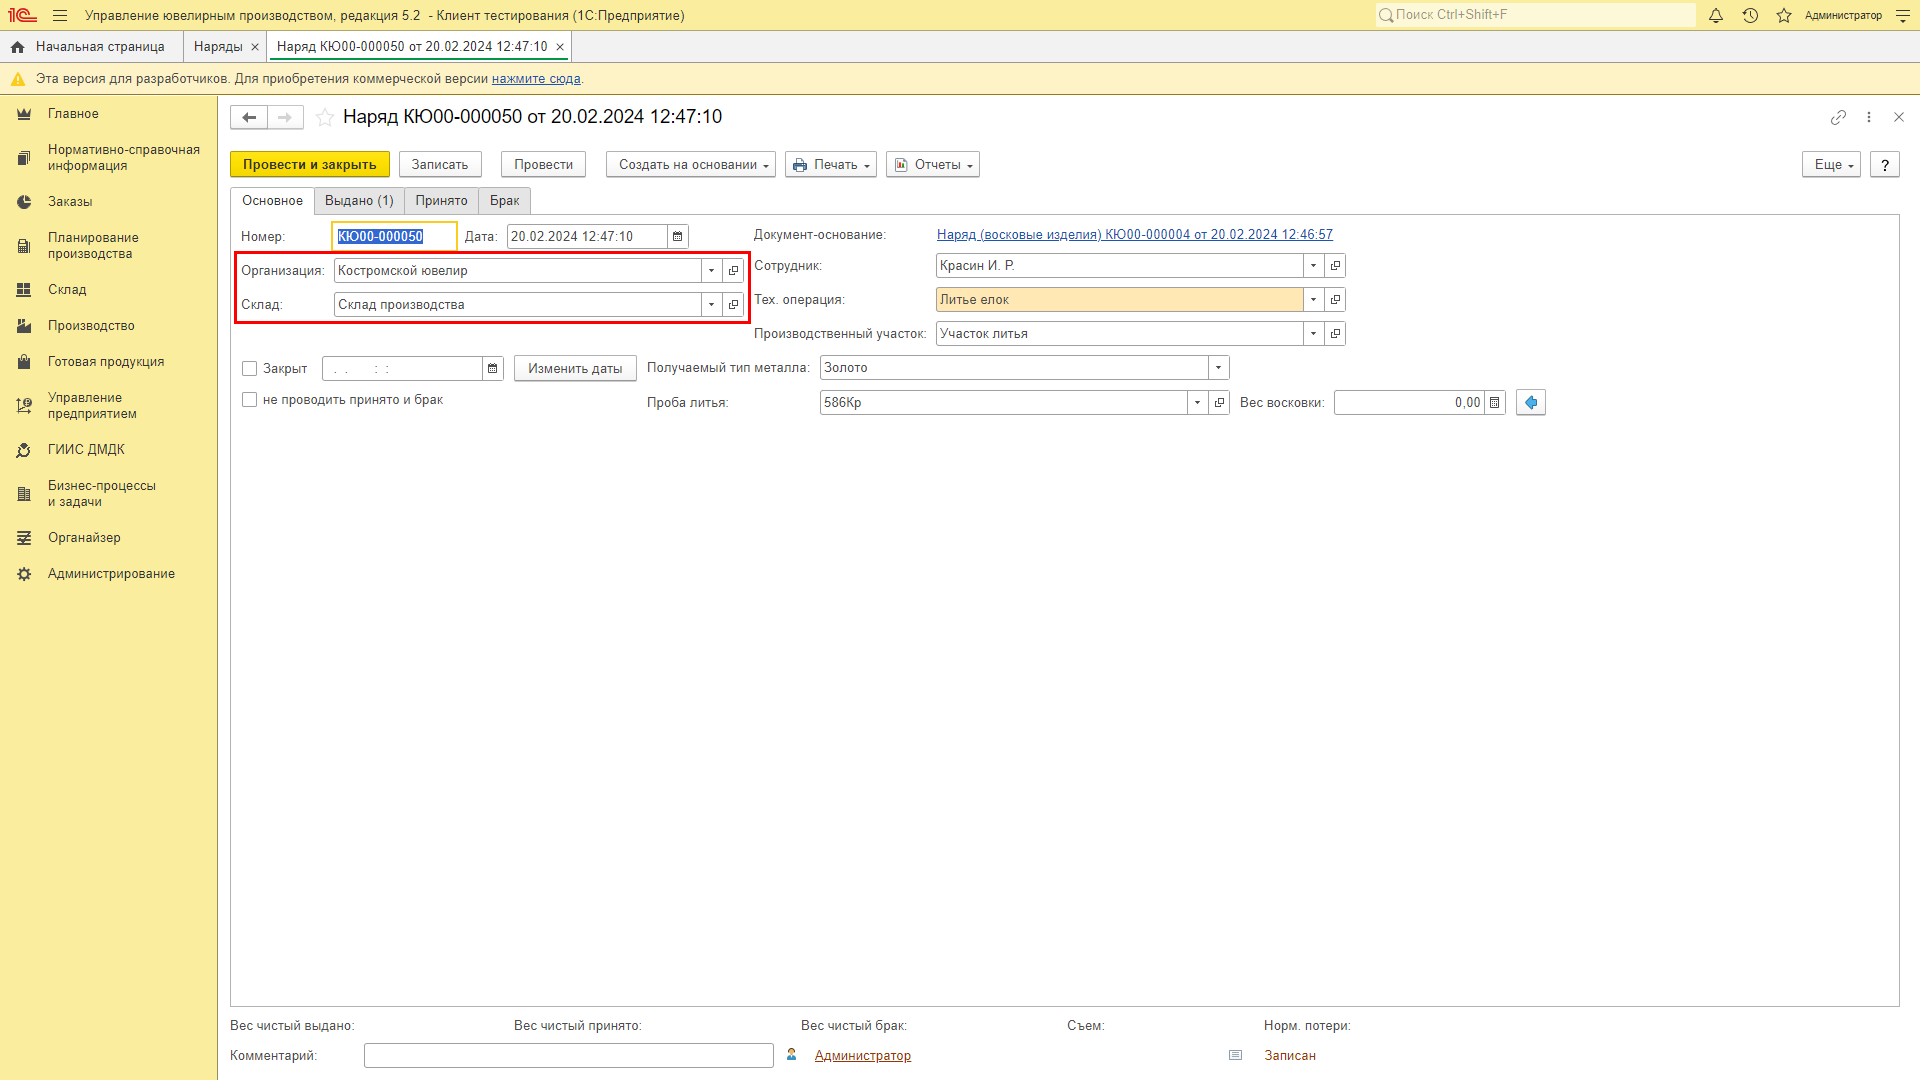Open Производственный участок record open button
The width and height of the screenshot is (1920, 1080).
tap(1335, 334)
